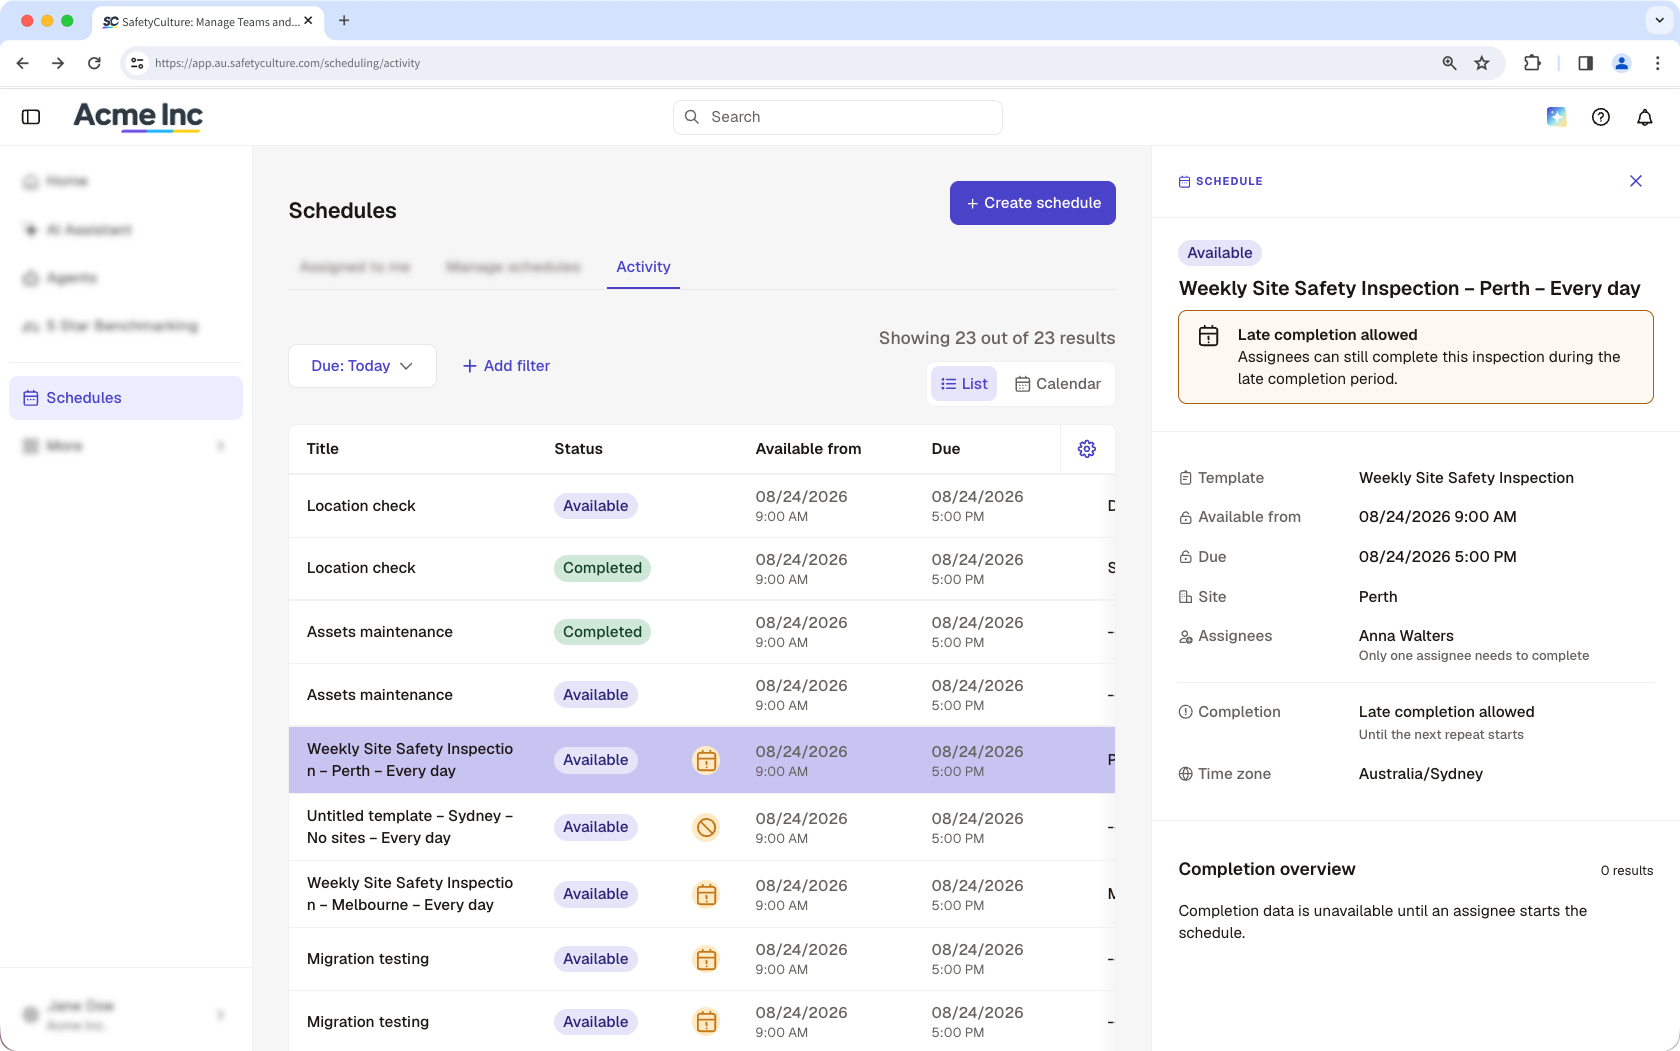
Task: Open the Assets maintenance row marked Available
Action: coord(702,695)
